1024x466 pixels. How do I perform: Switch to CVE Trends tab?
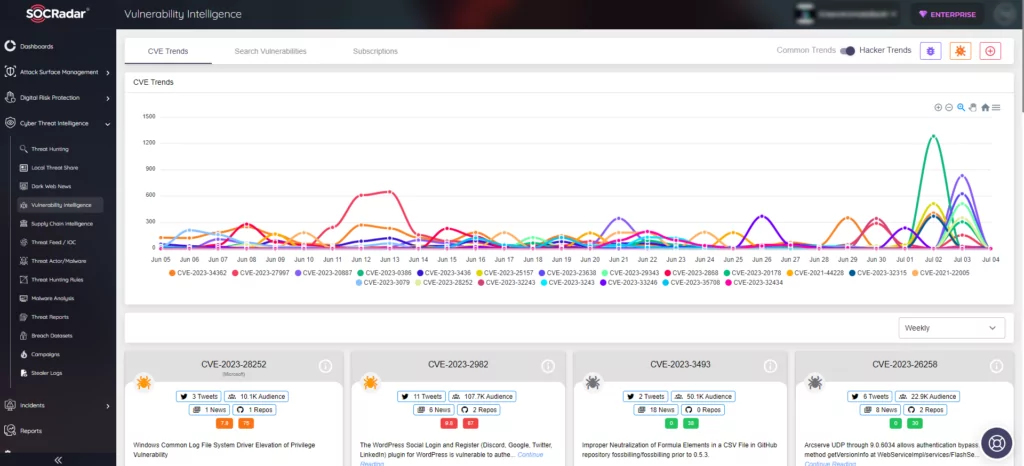tap(168, 51)
